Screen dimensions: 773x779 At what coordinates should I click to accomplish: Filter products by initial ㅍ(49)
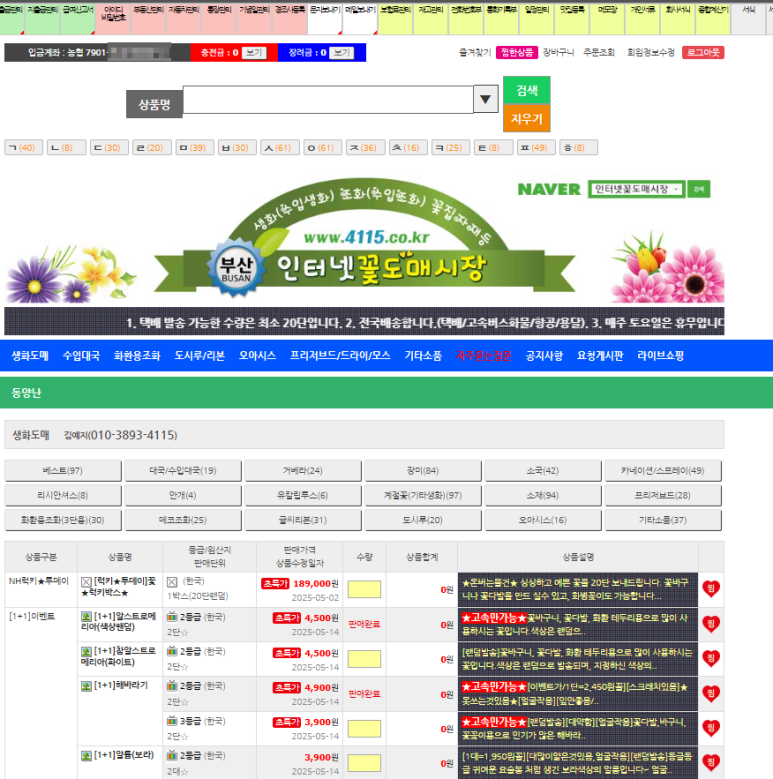pyautogui.click(x=536, y=148)
